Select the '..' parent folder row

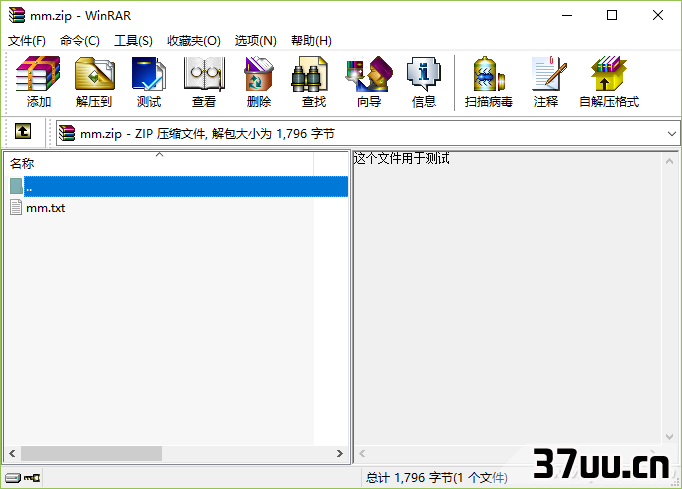178,187
